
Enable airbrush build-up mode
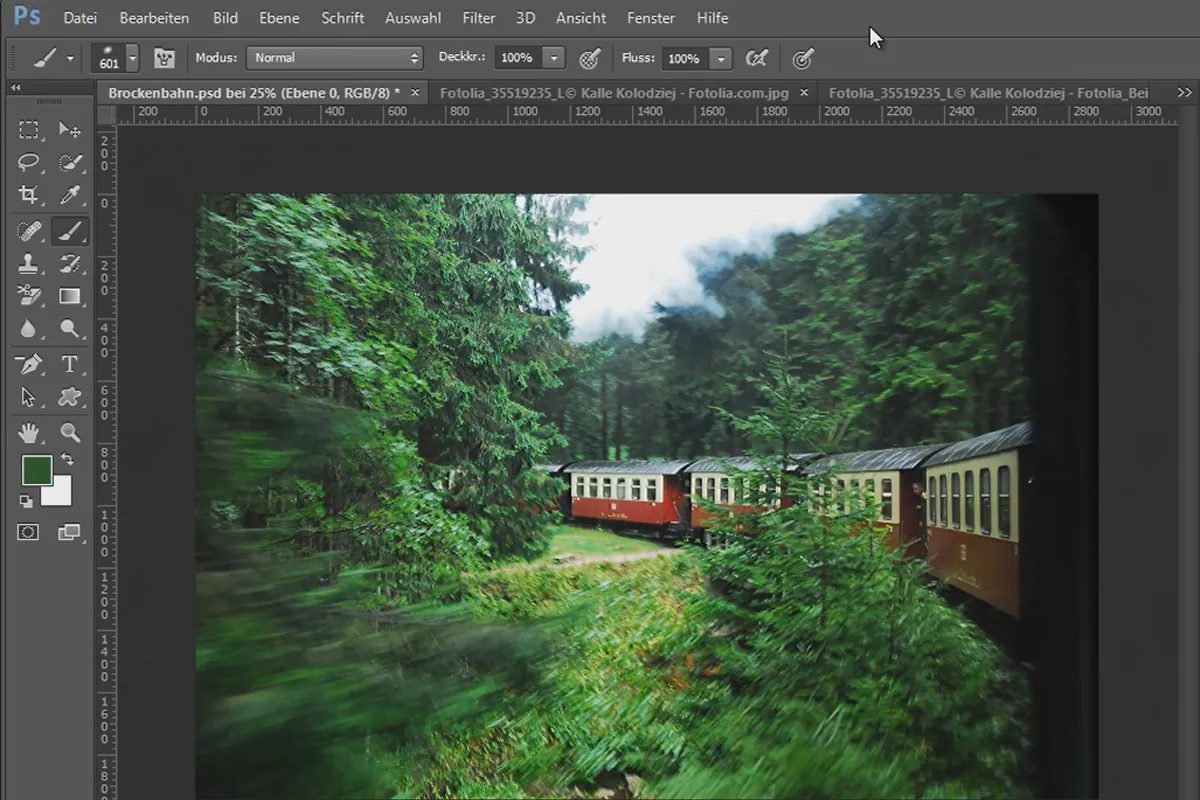[x=757, y=58]
